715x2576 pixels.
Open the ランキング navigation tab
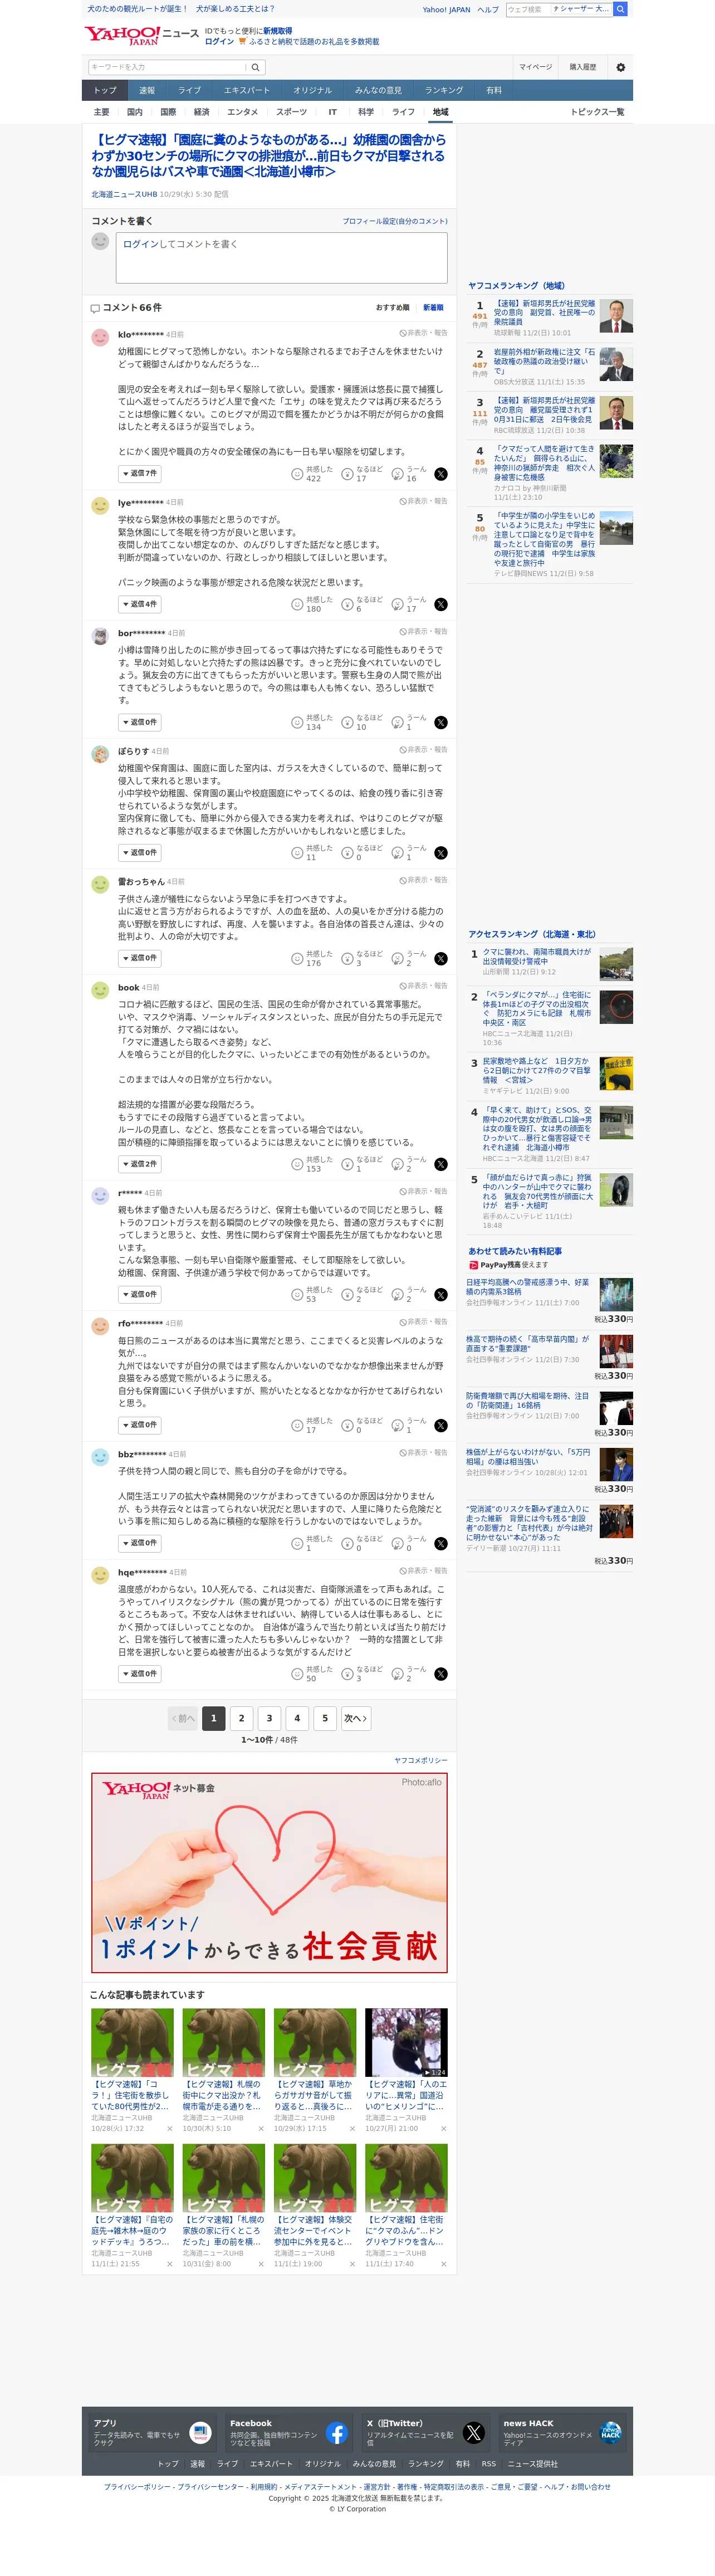click(444, 90)
